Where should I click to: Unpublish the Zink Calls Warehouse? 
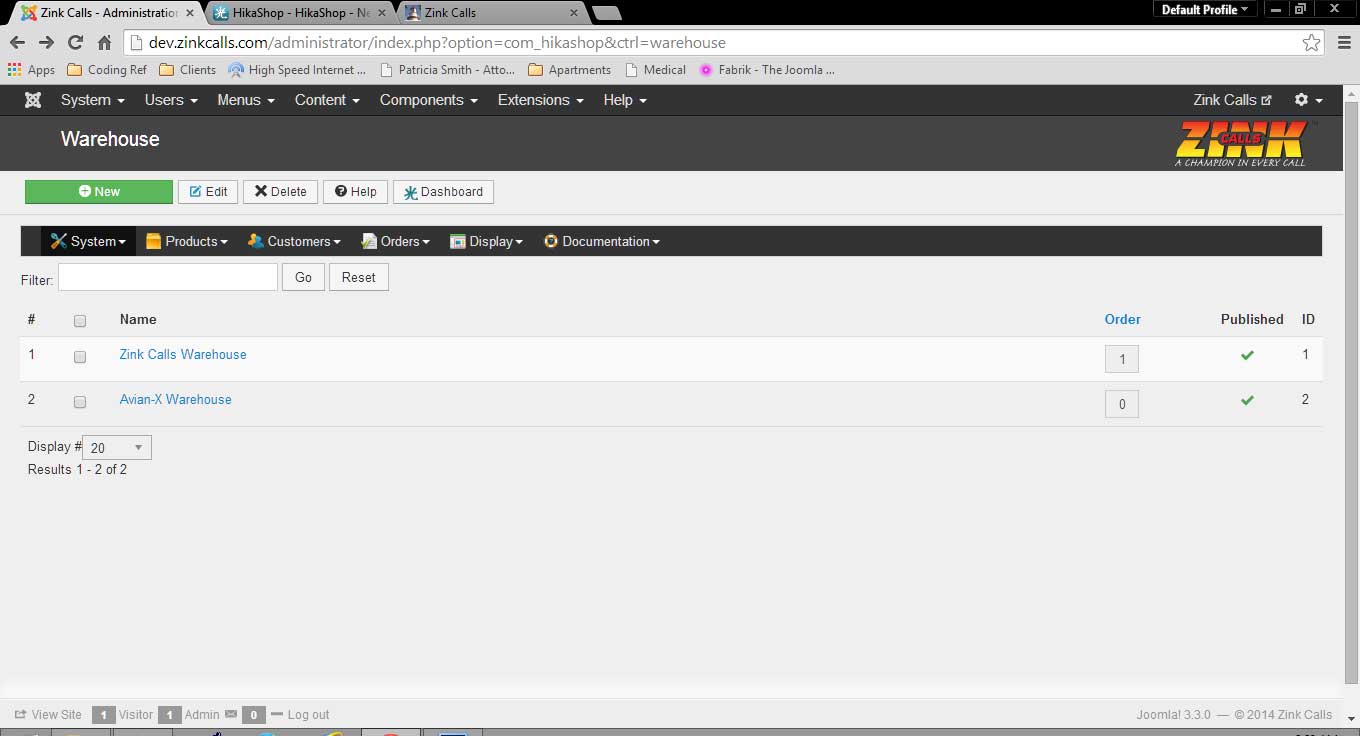click(x=1247, y=355)
